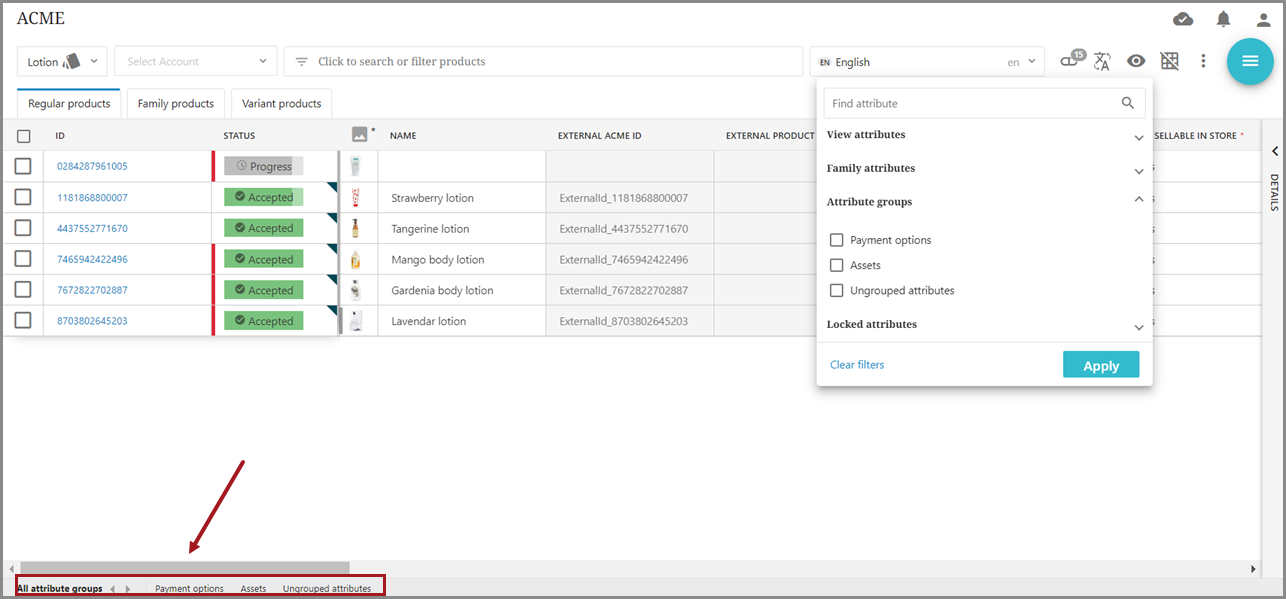Click the Find attribute search field
Image resolution: width=1286 pixels, height=599 pixels.
tap(970, 103)
